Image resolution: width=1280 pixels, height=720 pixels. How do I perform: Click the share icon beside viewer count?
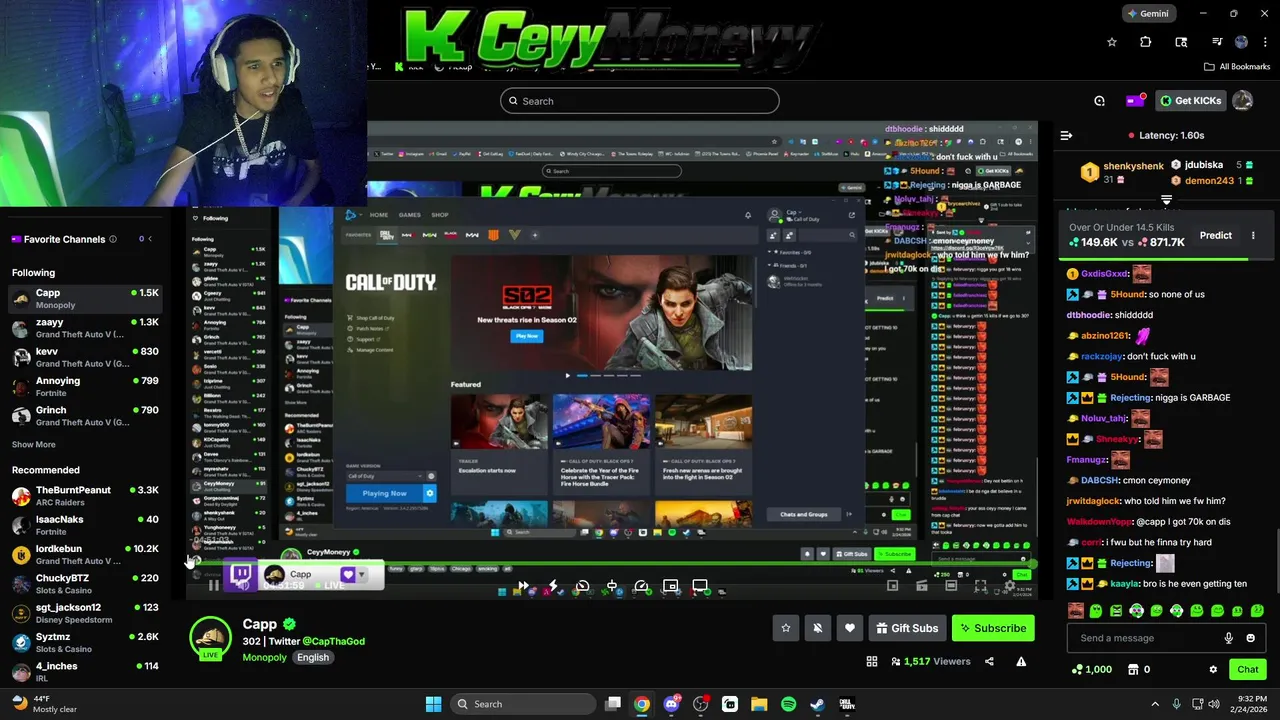989,661
